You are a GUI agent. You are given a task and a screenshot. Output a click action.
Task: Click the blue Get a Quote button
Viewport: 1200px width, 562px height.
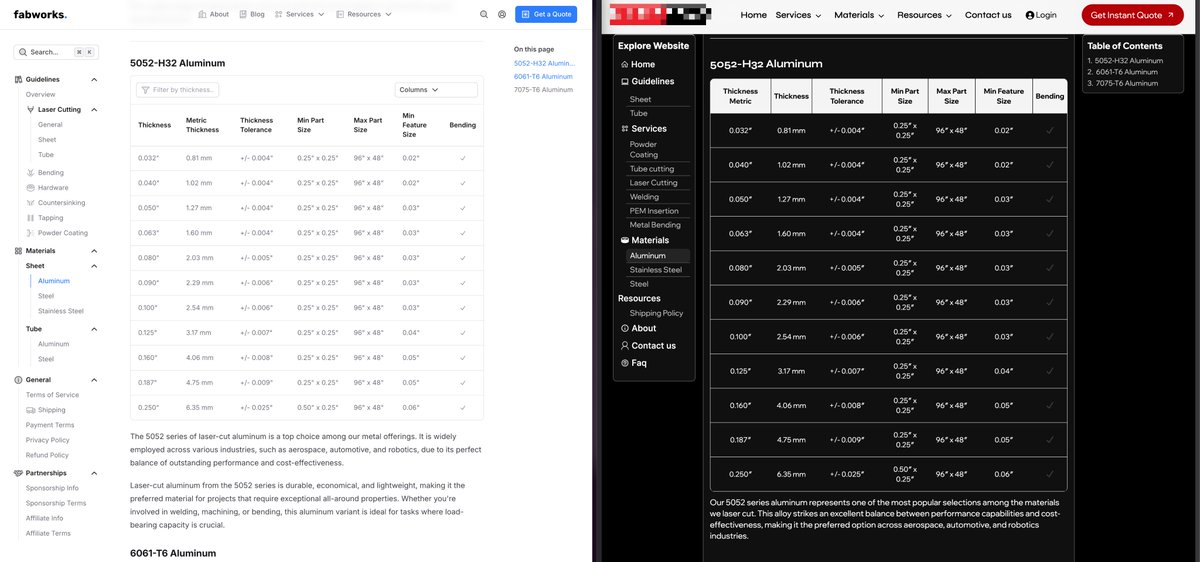[546, 14]
